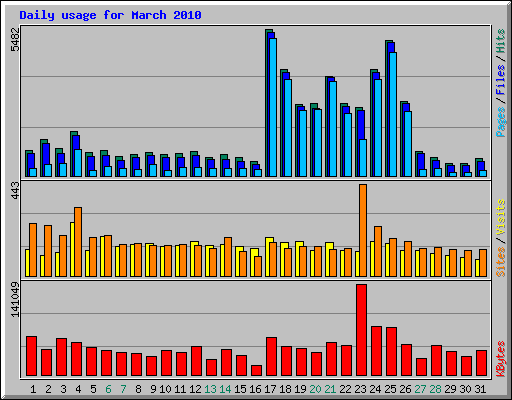512x400 pixels.
Task: Click the 443 axis maximum label
Action: point(15,191)
